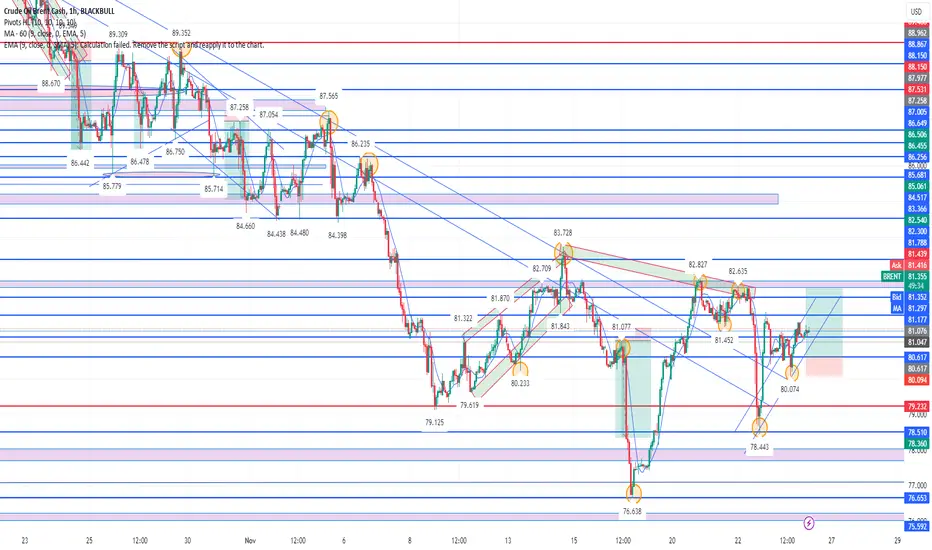Screen dimensions: 932x550
Task: Select the MA - 60 indicator legend
Action: pos(45,33)
